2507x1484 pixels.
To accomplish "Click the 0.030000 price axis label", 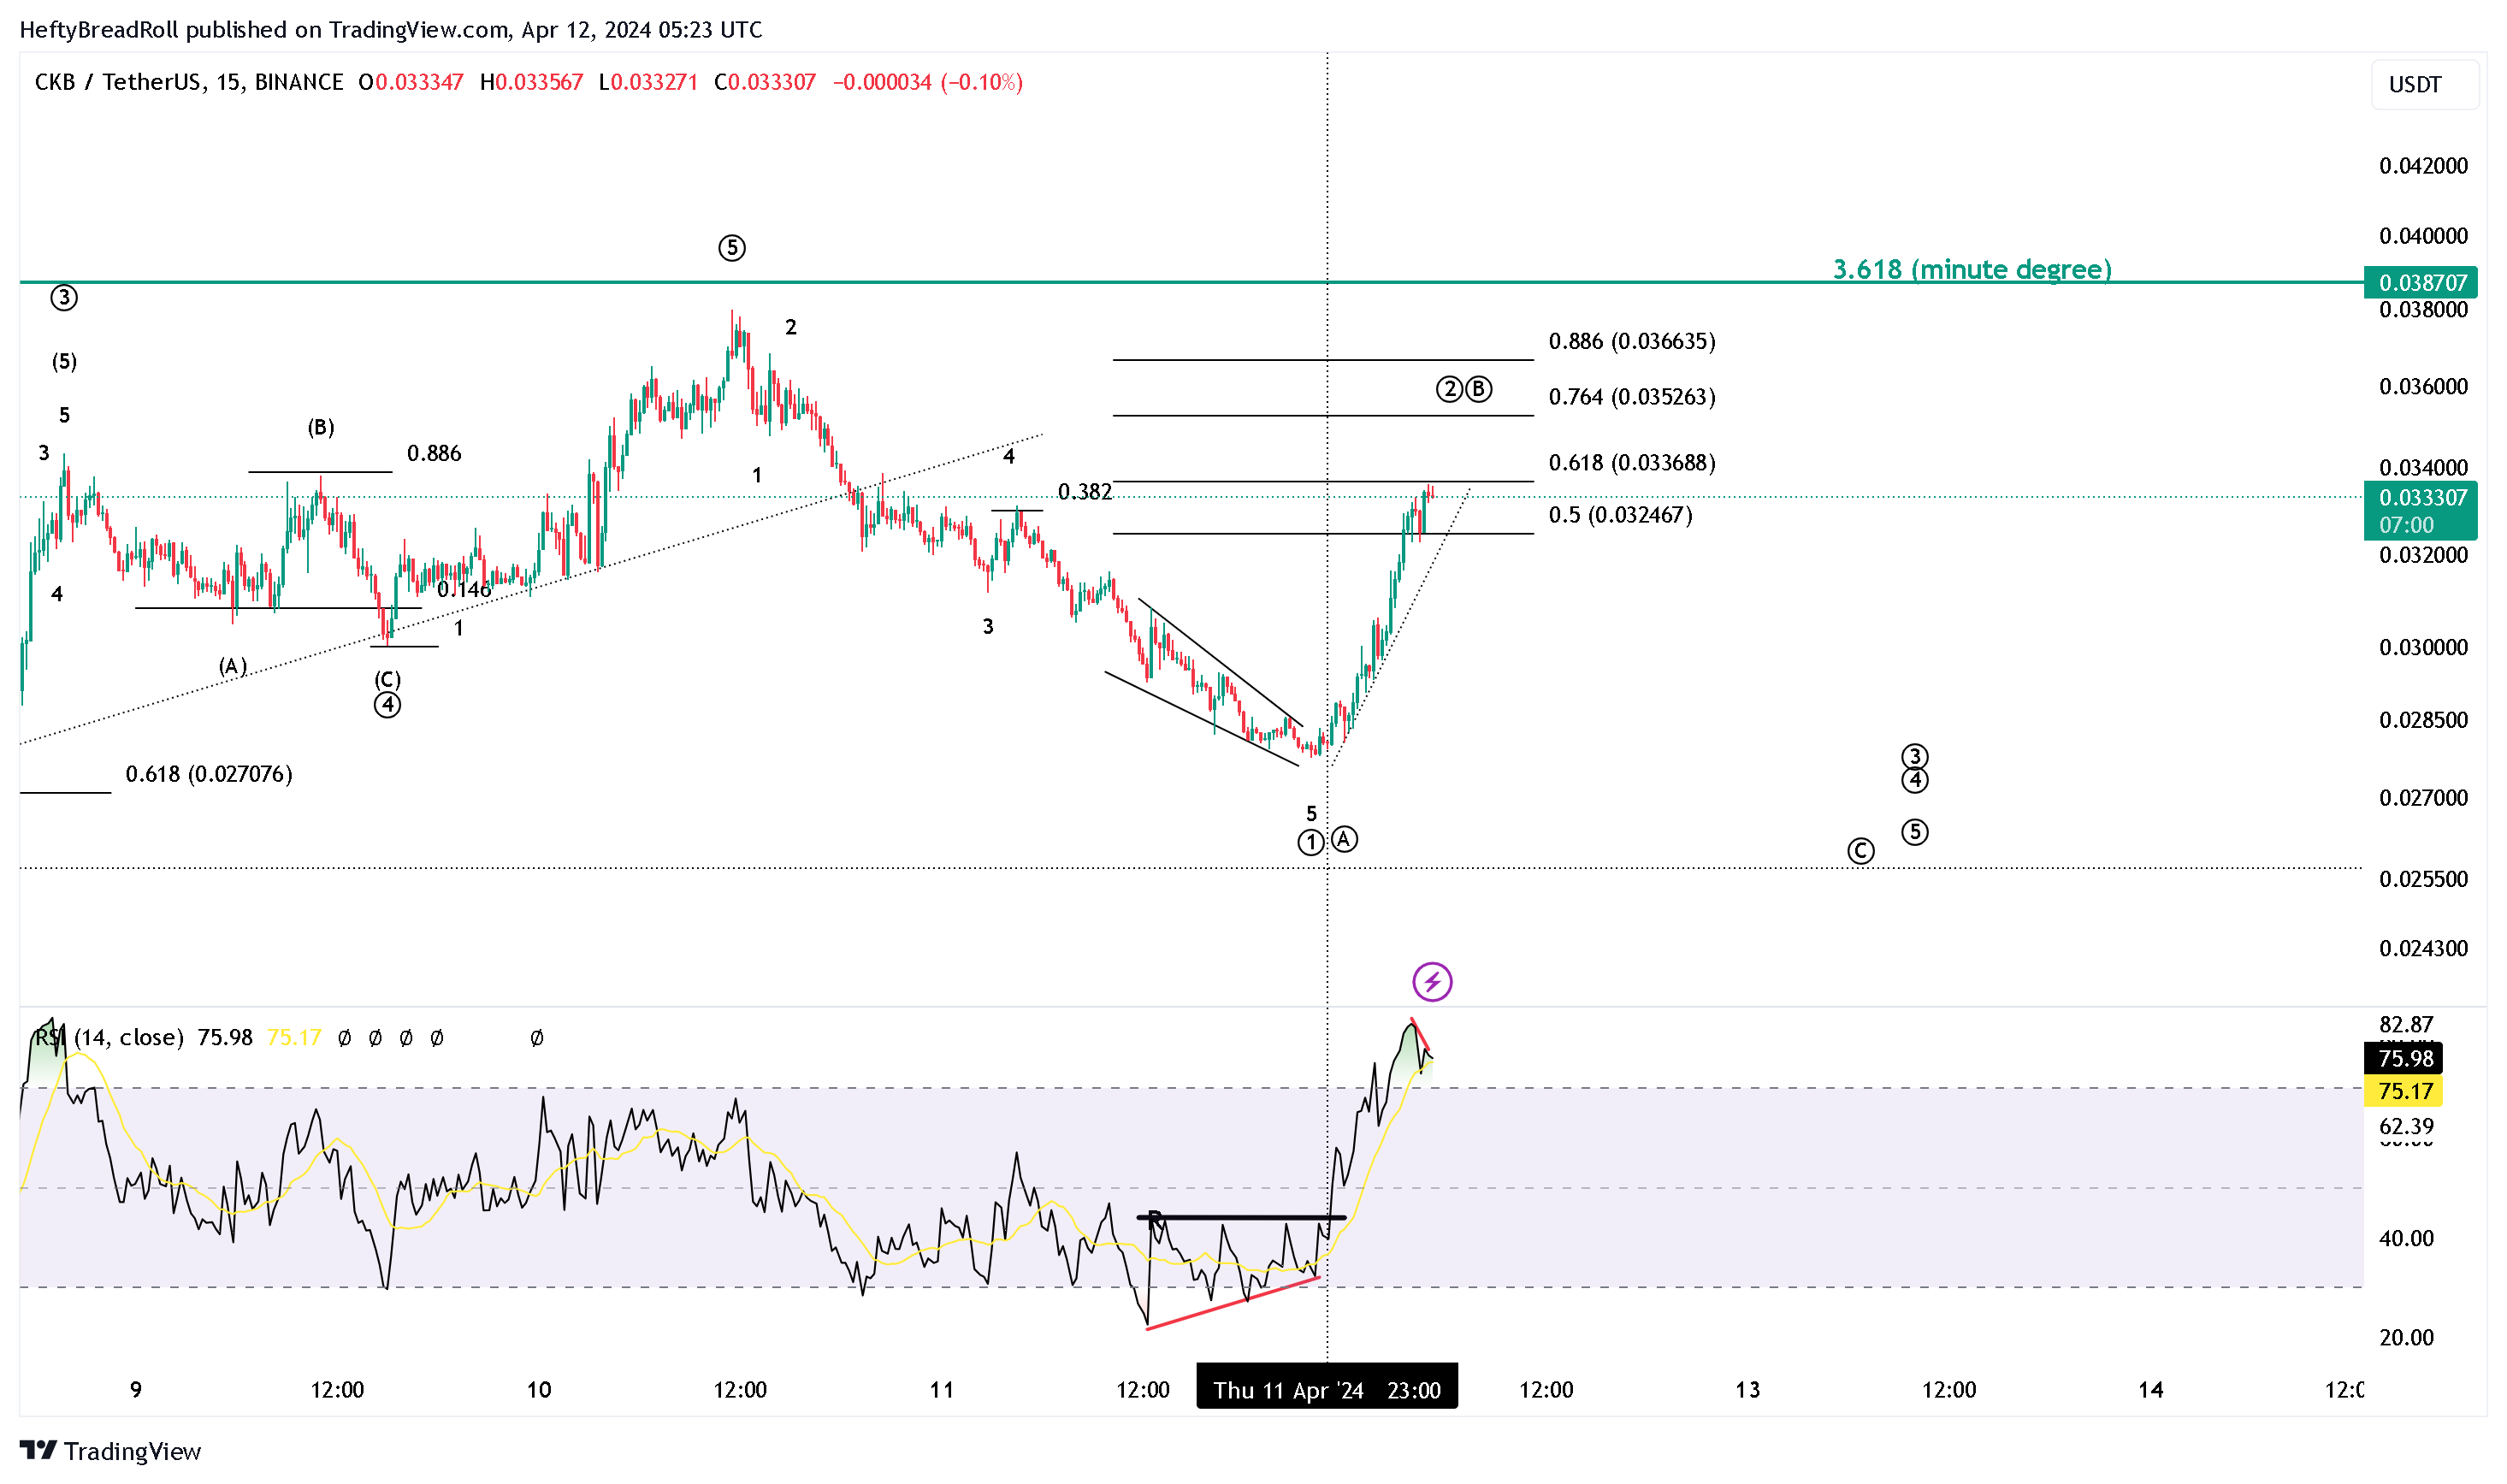I will point(2423,648).
